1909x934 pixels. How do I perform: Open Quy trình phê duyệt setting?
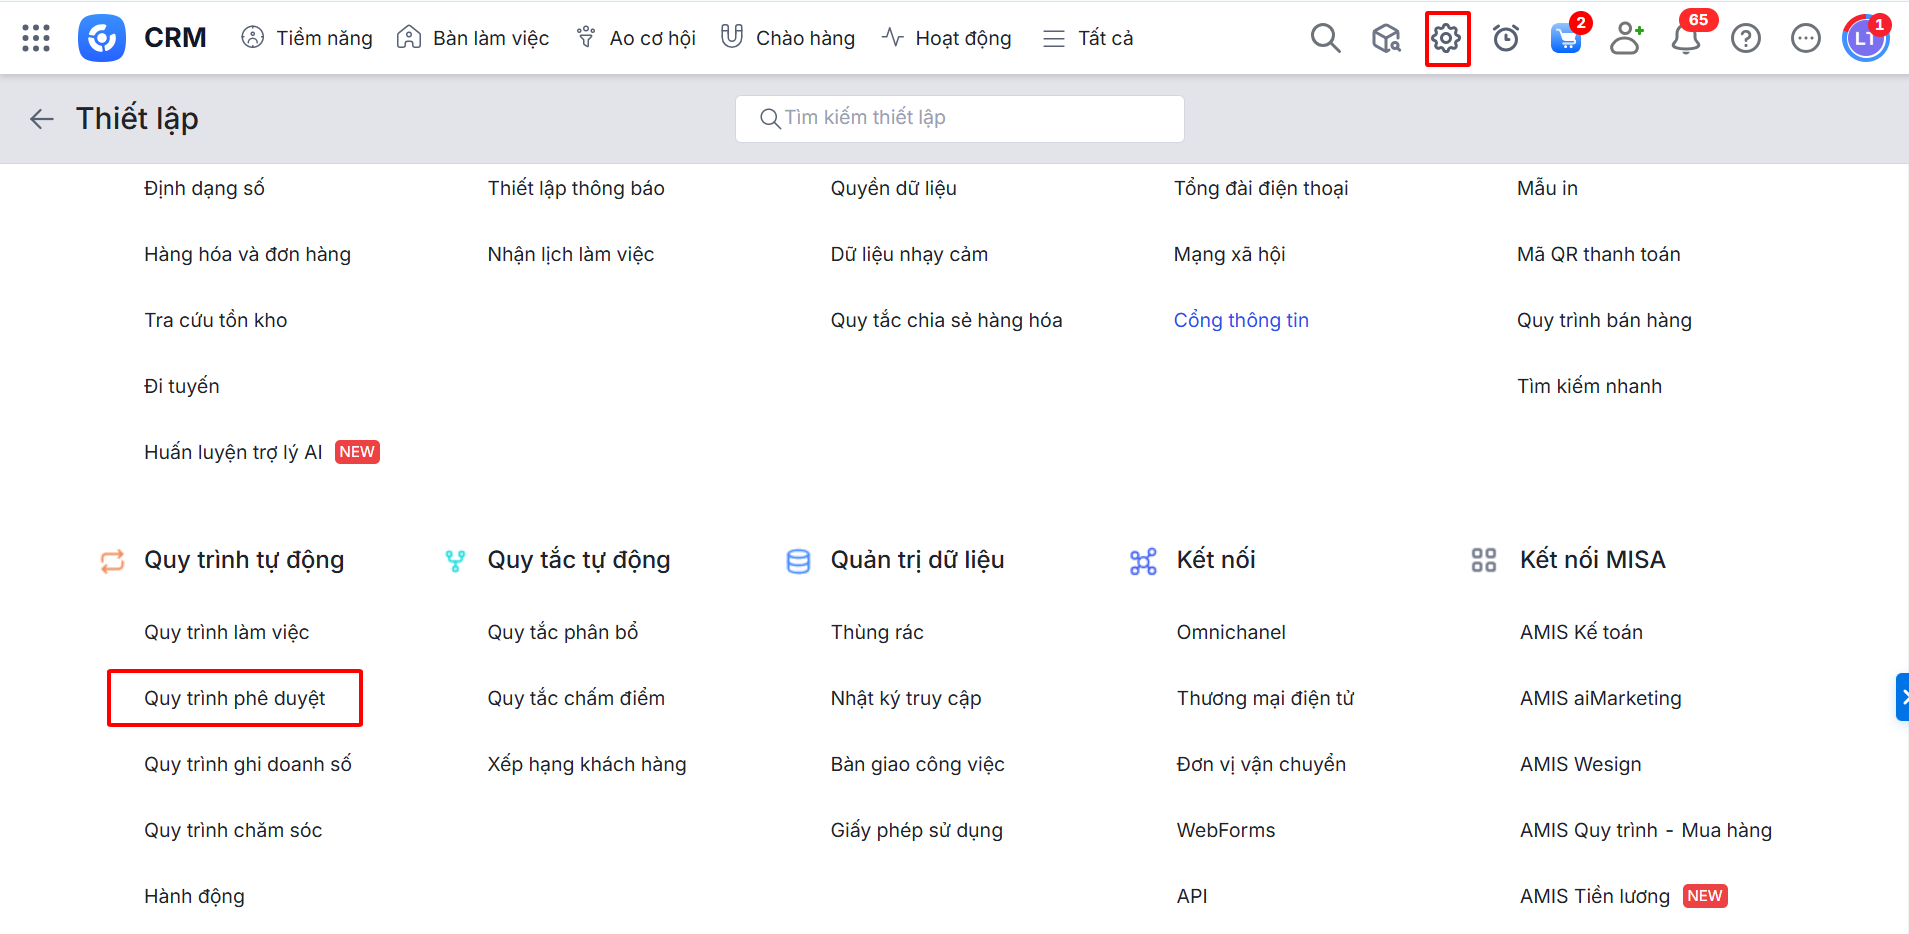[x=235, y=698]
